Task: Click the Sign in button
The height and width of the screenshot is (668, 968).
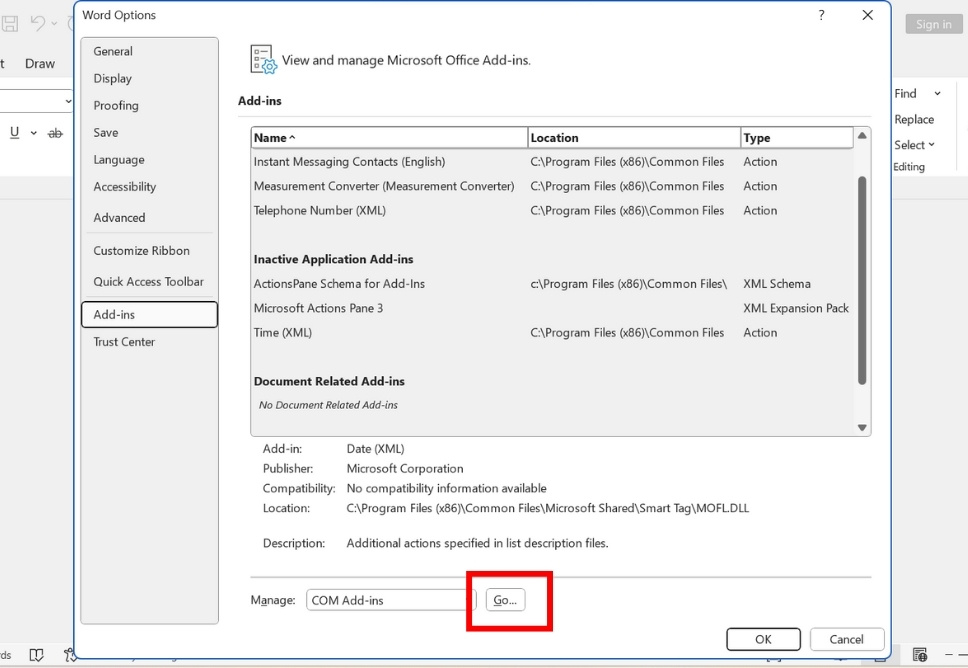Action: click(x=933, y=23)
